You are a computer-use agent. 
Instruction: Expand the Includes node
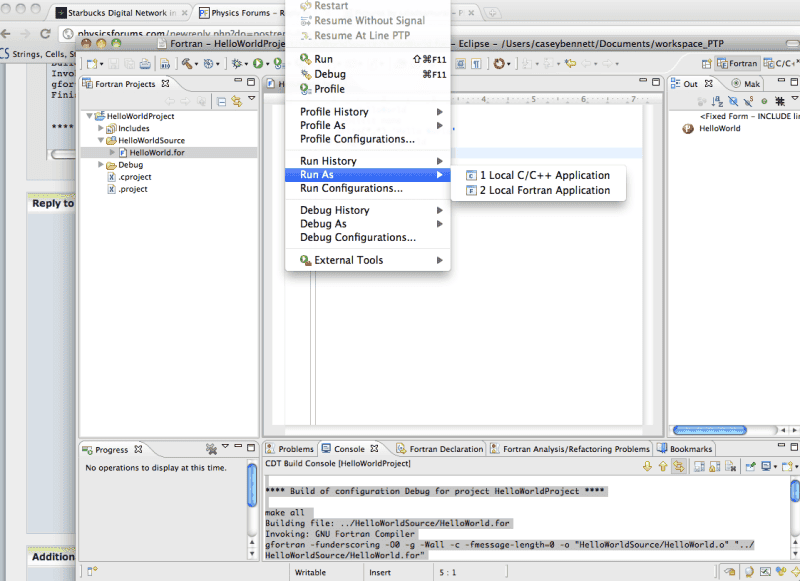pyautogui.click(x=100, y=128)
